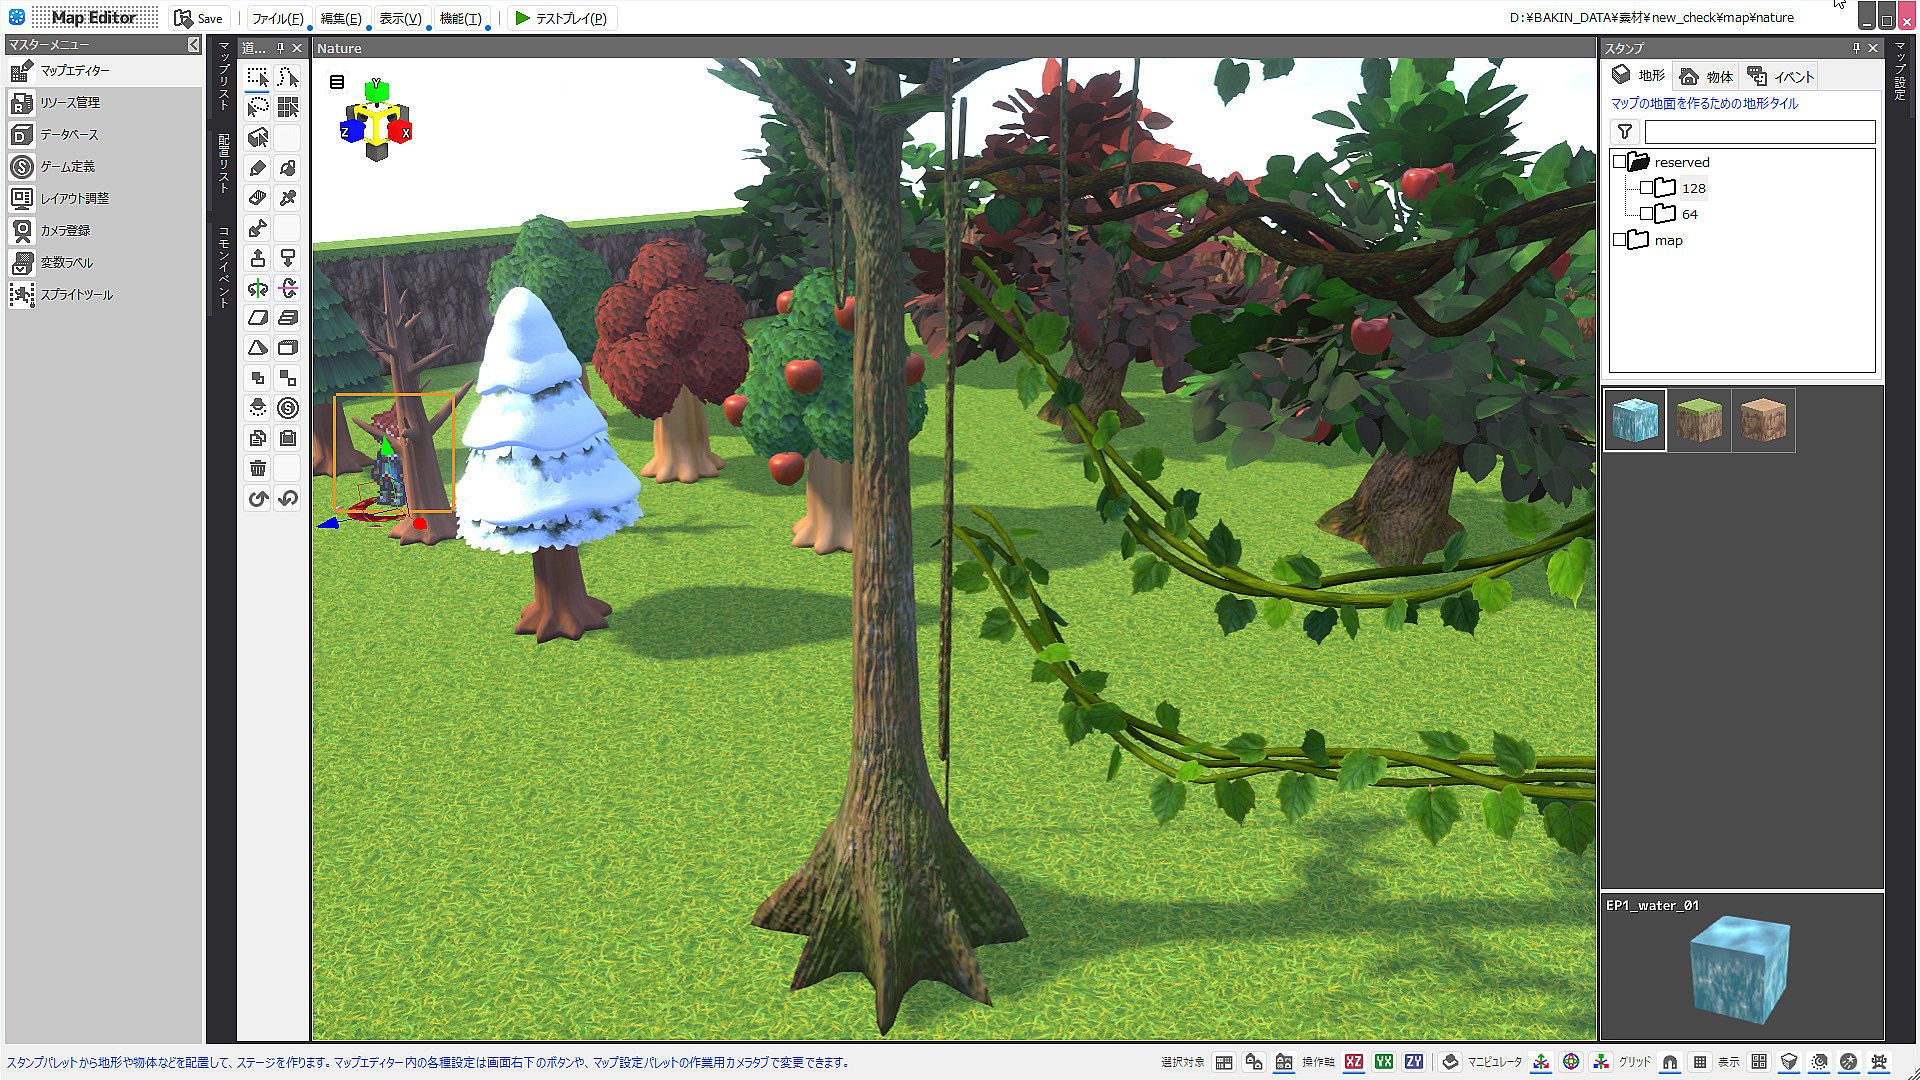Select the rectangle selection tool

click(258, 78)
